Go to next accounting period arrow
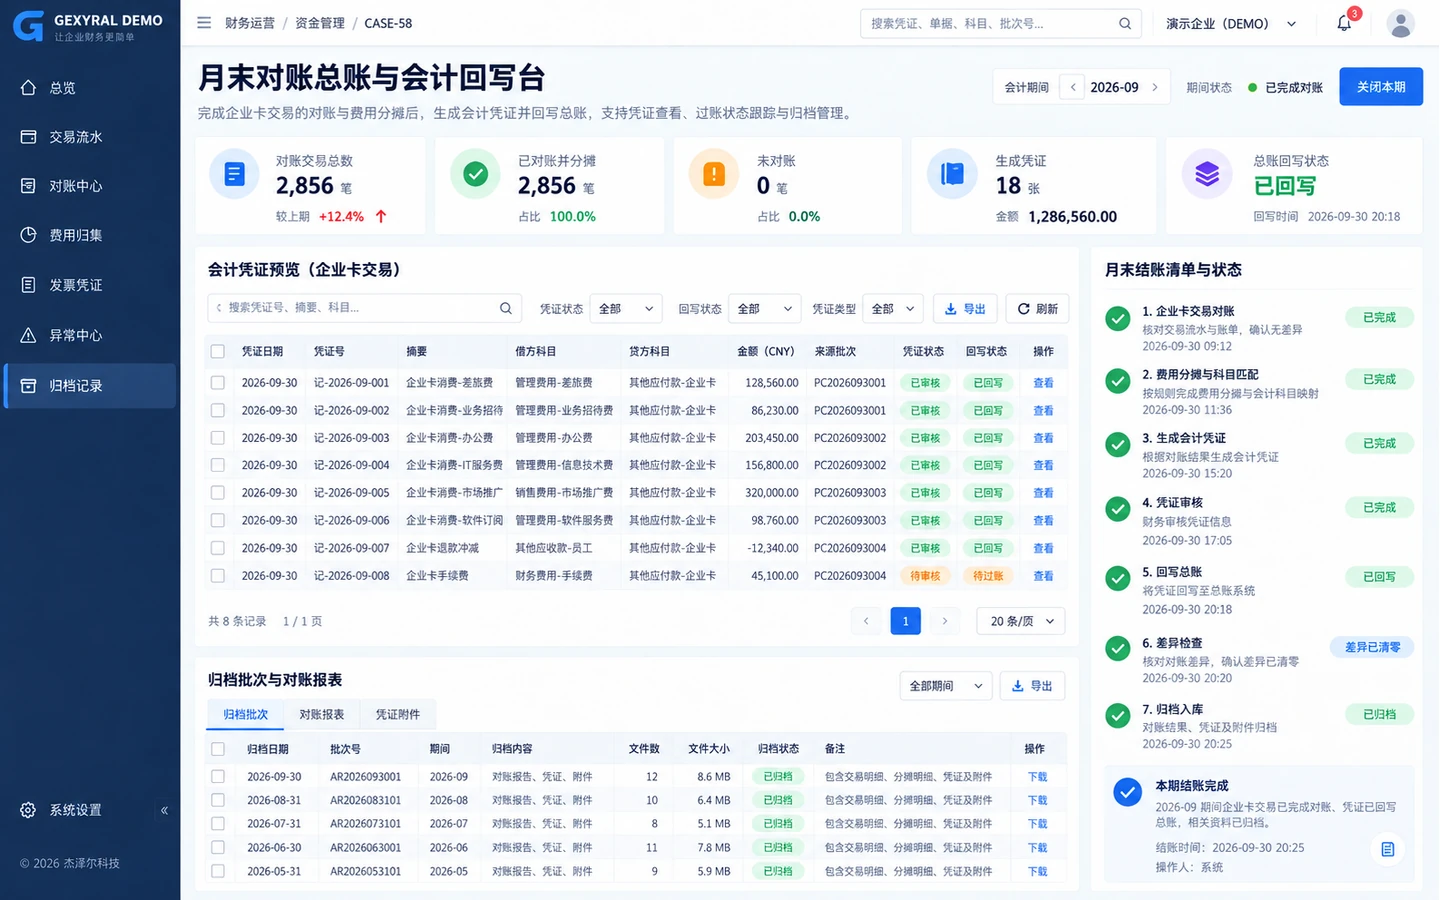 click(1155, 87)
